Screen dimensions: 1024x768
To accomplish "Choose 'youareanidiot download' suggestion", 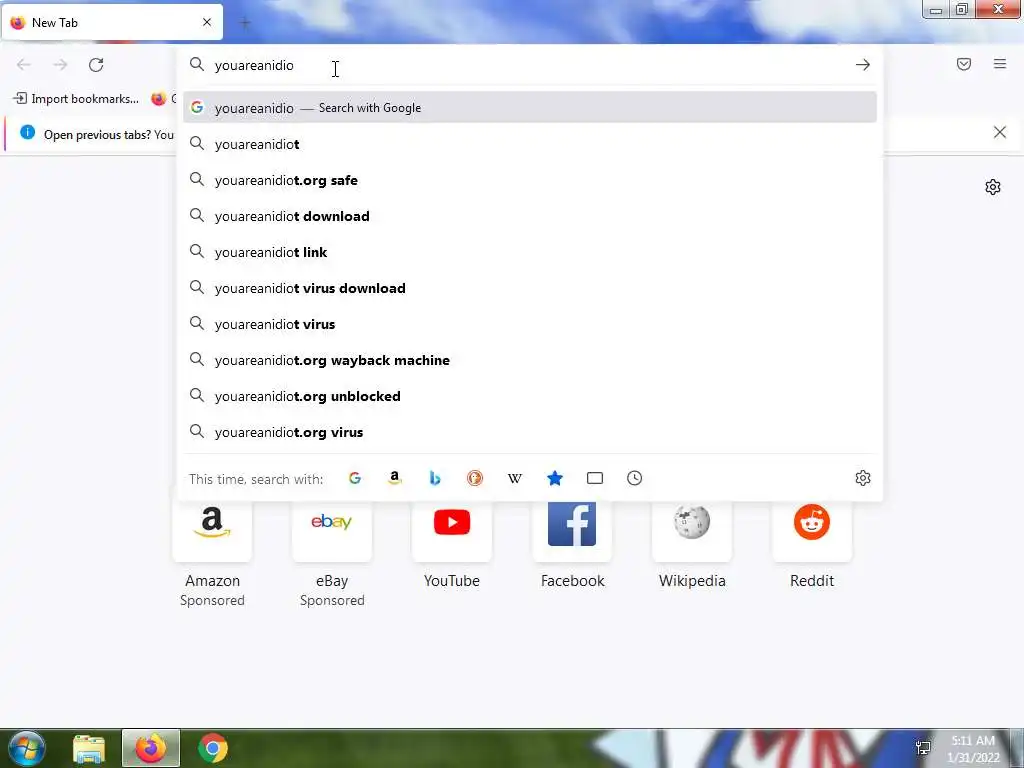I will 530,216.
